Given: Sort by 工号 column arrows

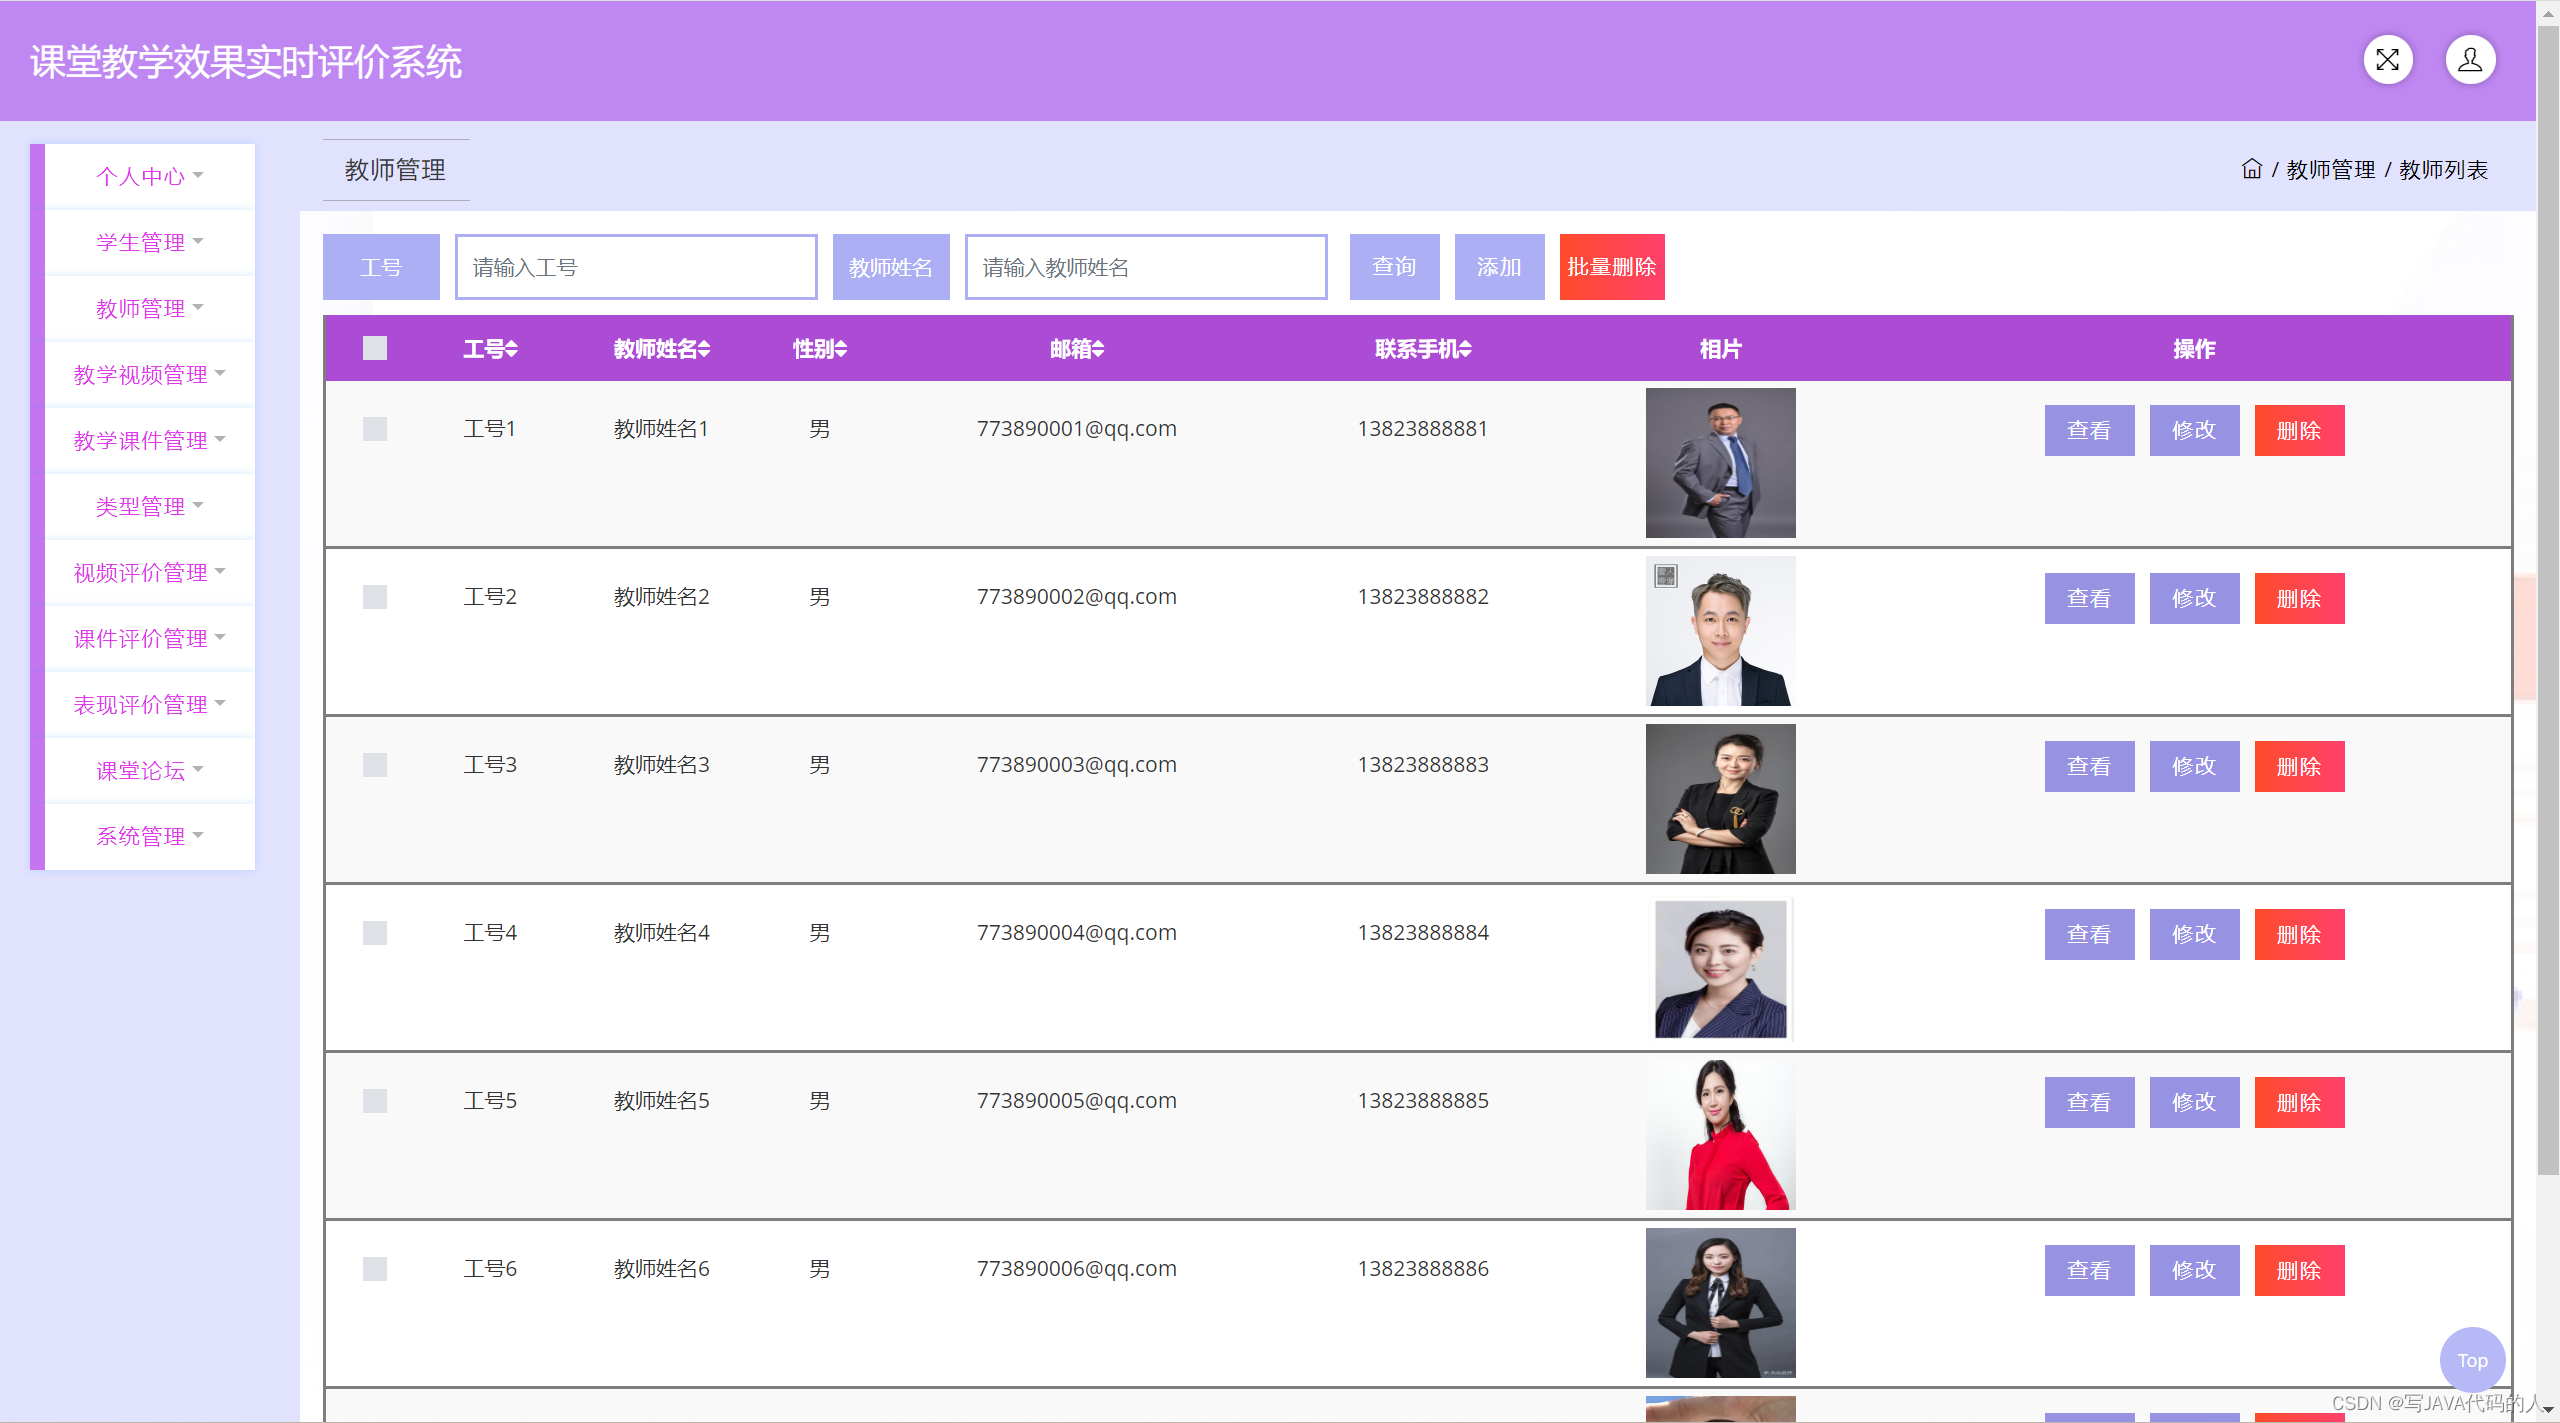Looking at the screenshot, I should point(511,349).
